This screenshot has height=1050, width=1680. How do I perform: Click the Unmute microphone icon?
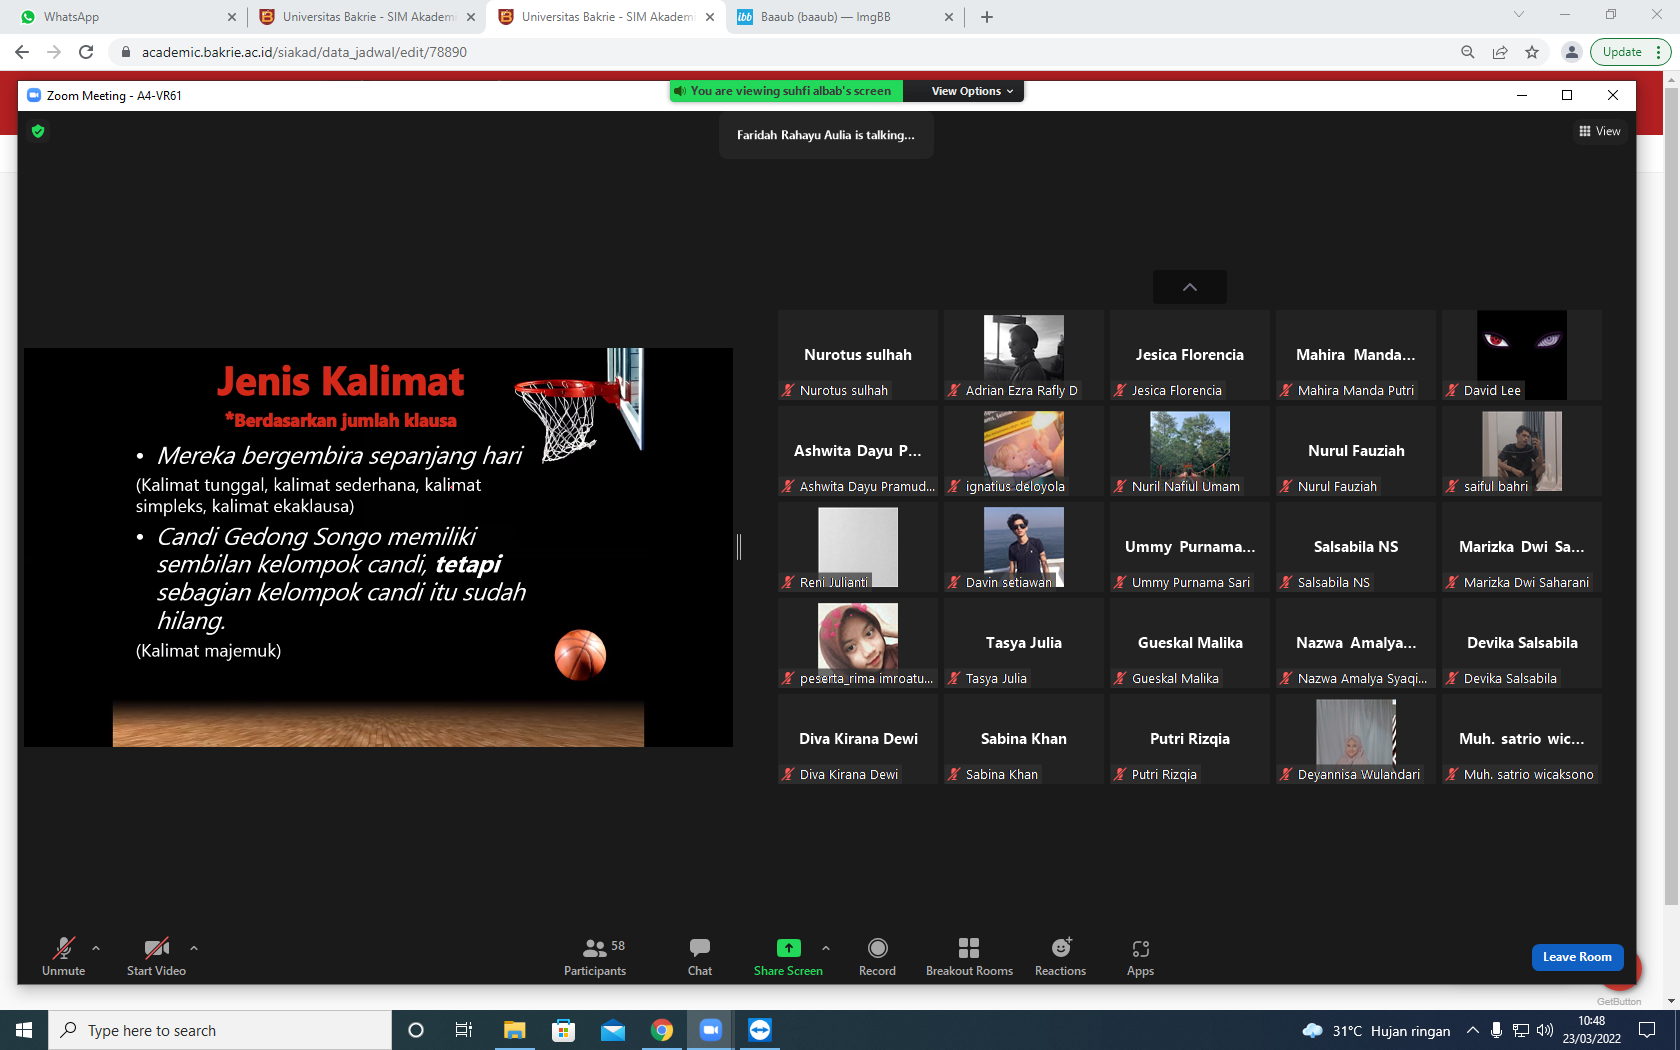coord(64,947)
